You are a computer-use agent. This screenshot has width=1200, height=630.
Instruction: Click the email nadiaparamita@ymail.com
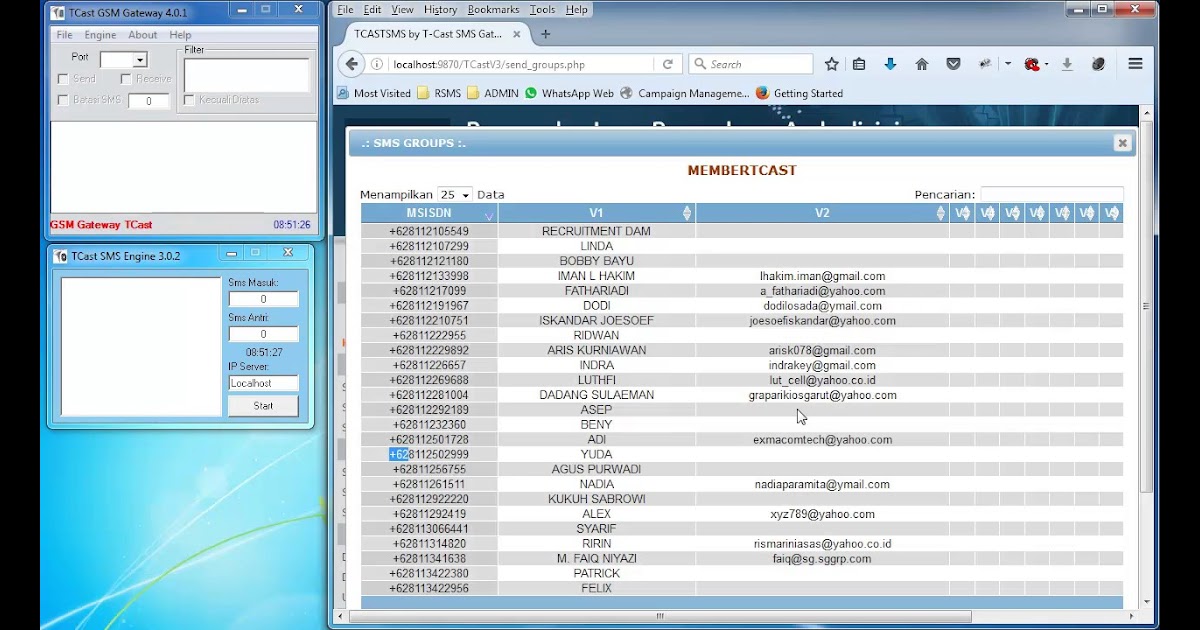tap(822, 484)
